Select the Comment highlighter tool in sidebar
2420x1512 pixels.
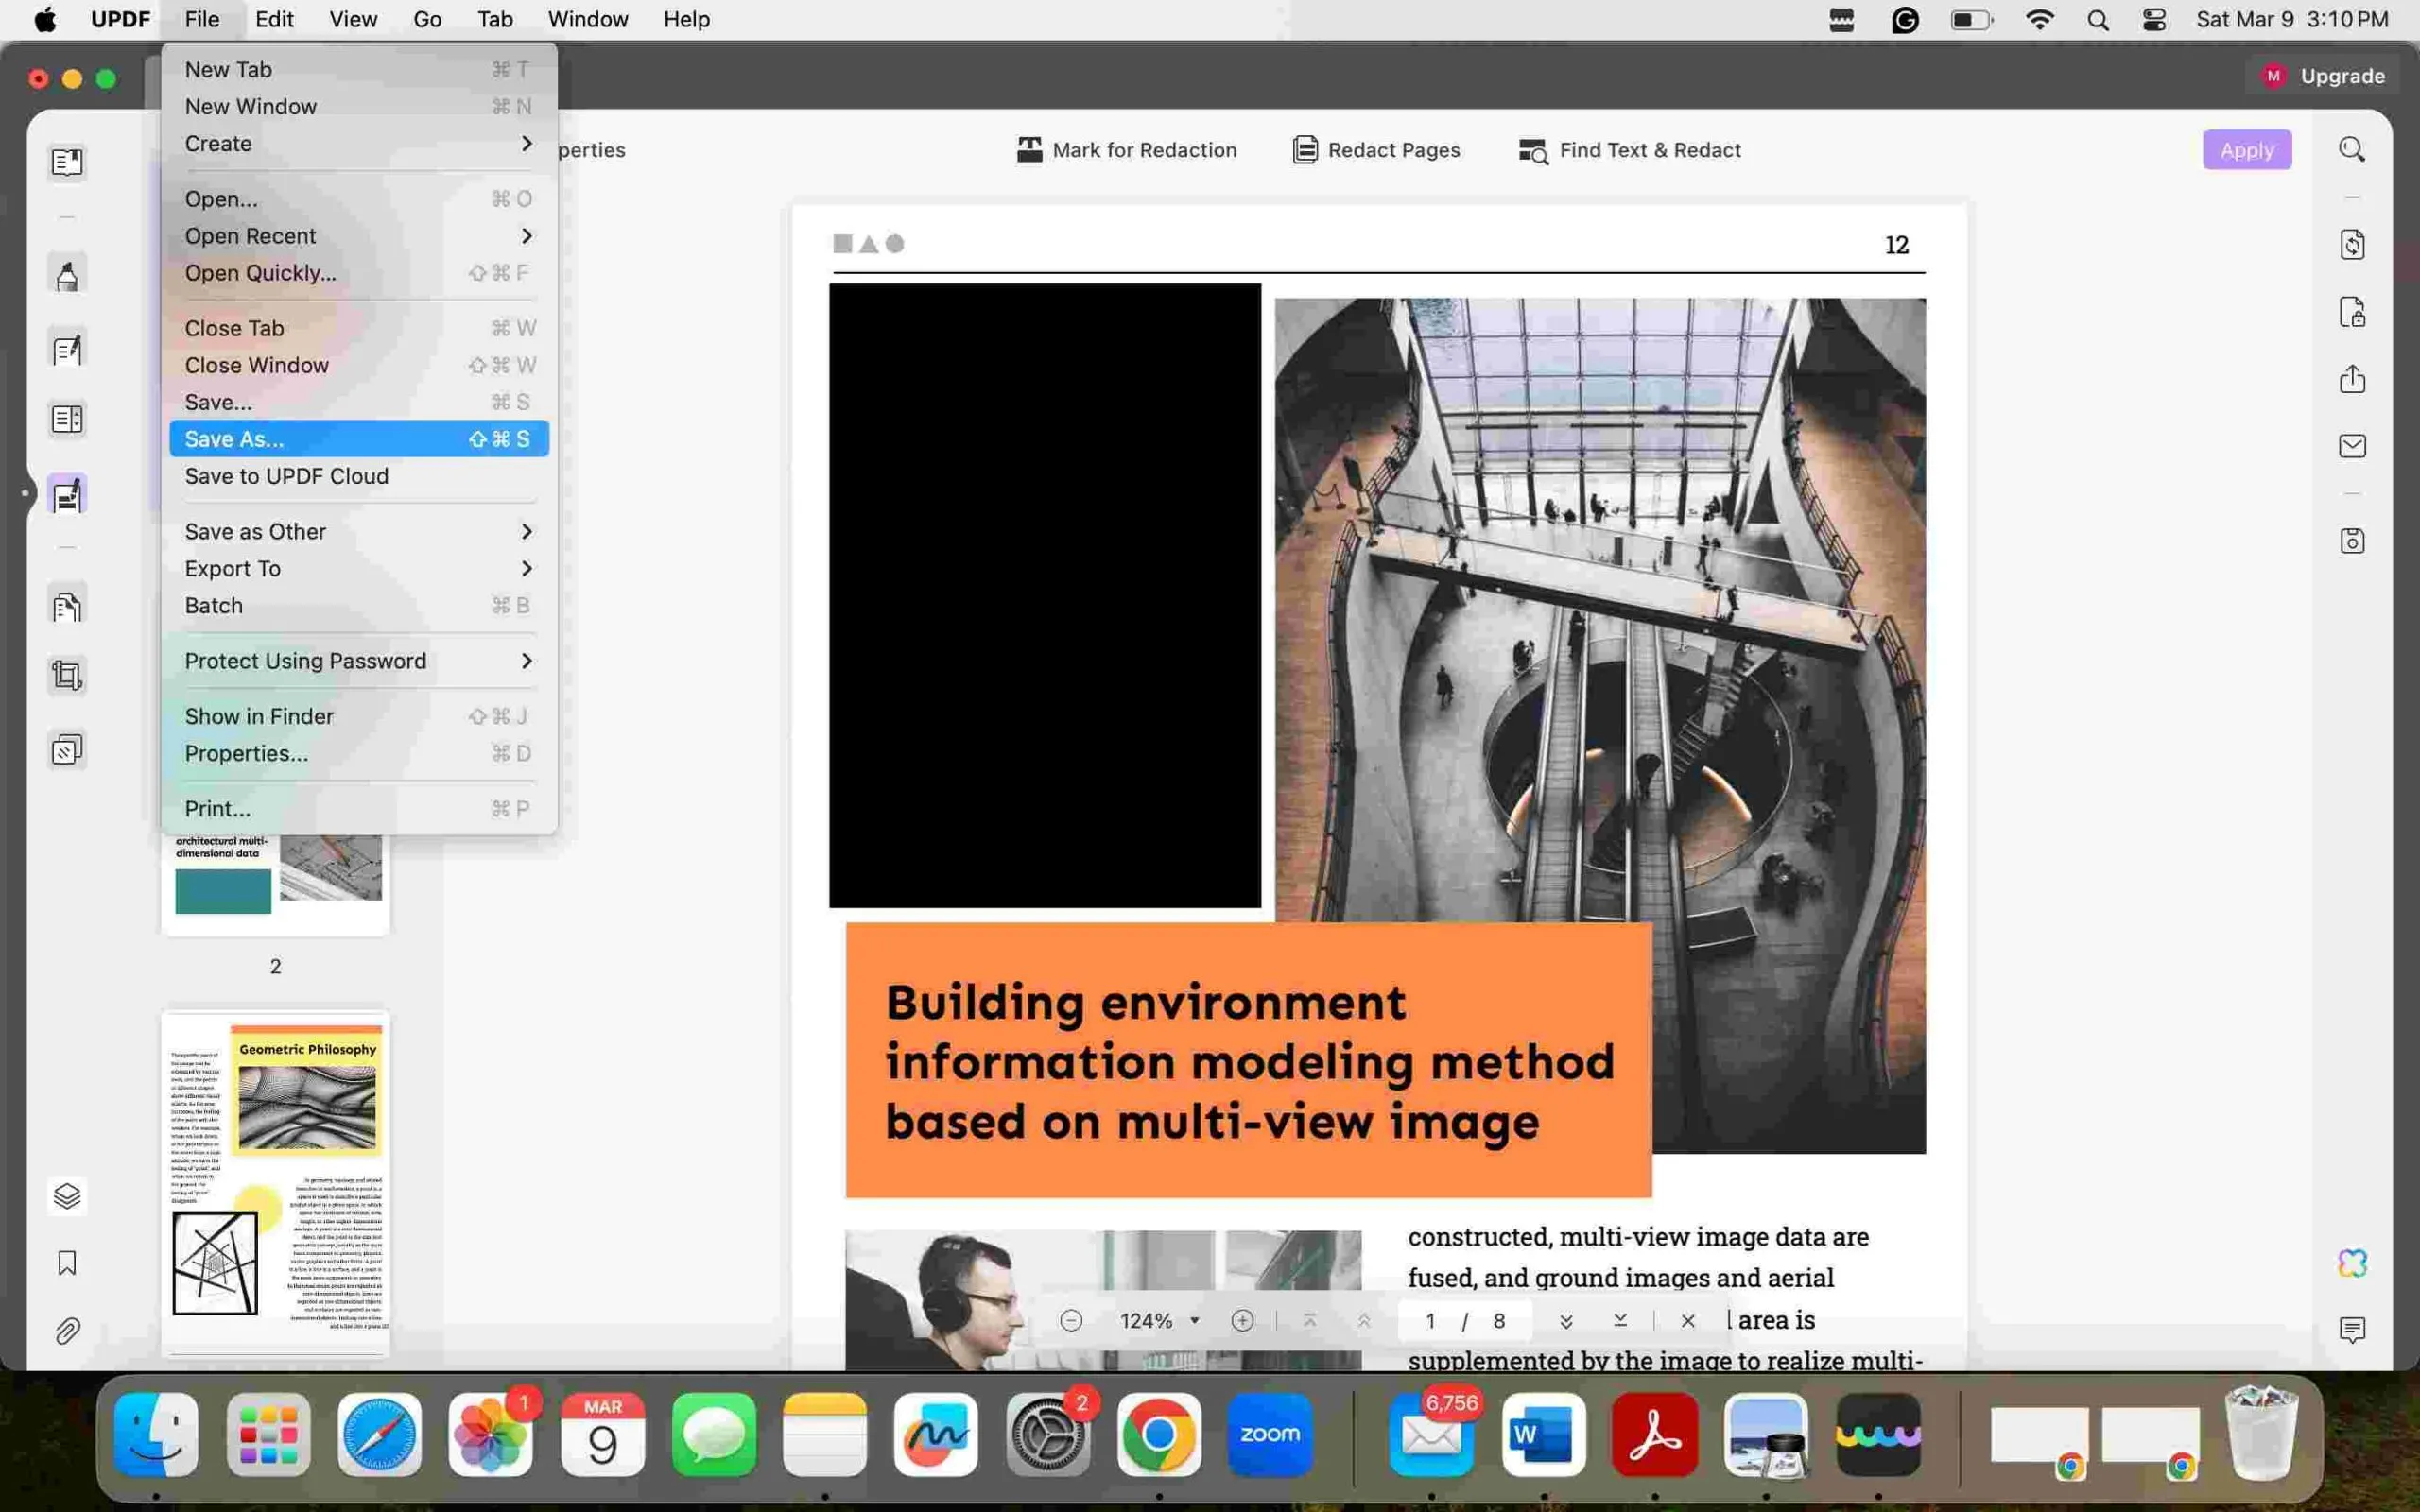[x=67, y=275]
